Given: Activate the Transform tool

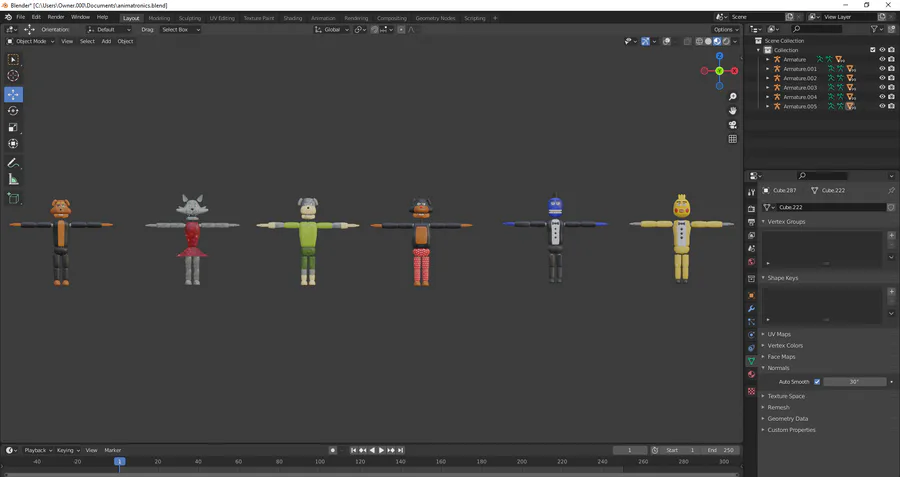Looking at the screenshot, I should (13, 144).
